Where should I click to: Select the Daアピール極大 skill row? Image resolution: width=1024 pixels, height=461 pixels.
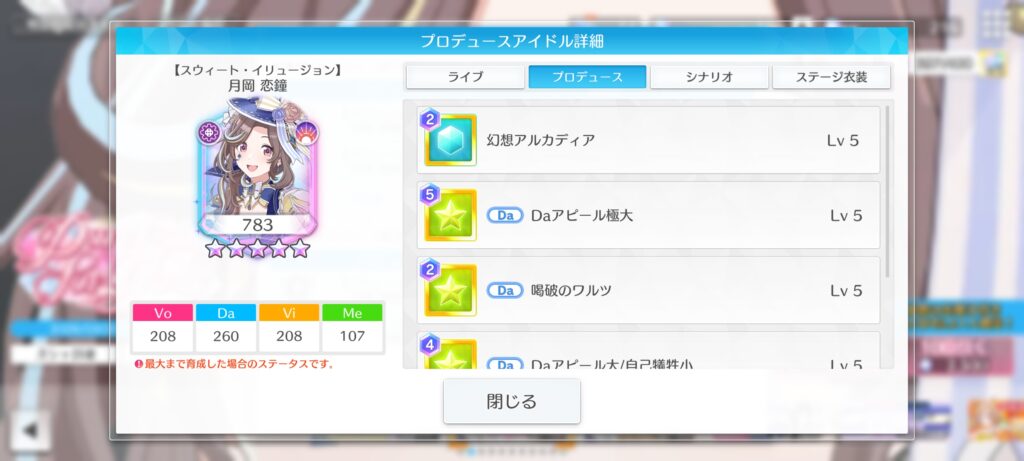point(648,215)
